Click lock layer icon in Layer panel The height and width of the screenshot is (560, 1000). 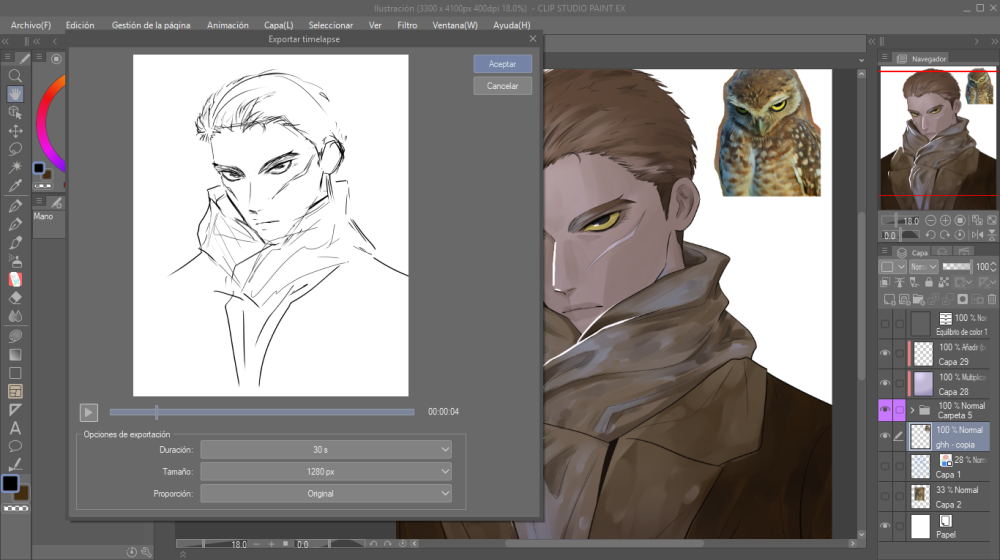tap(929, 282)
